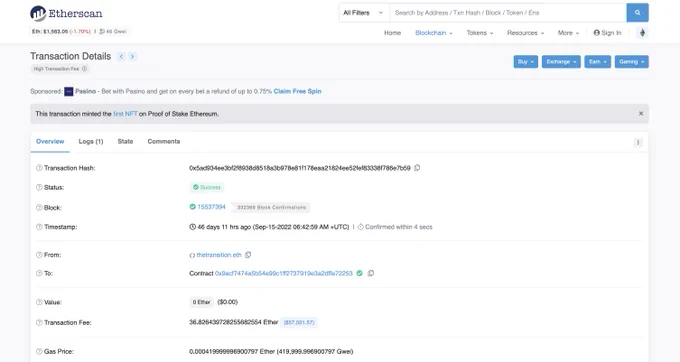Click Claim Free Spin sponsored link
680x362 pixels.
pyautogui.click(x=298, y=91)
